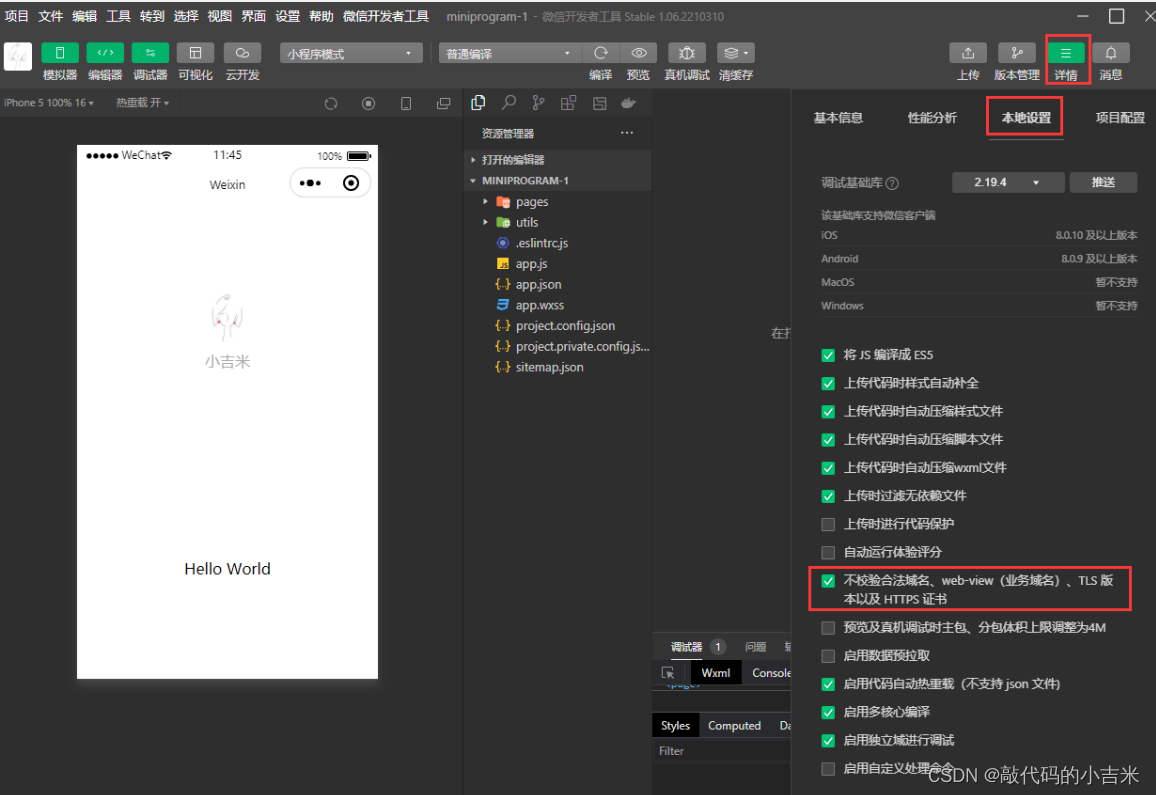
Task: Click the element inspector arrow icon in debugger
Action: coord(668,673)
